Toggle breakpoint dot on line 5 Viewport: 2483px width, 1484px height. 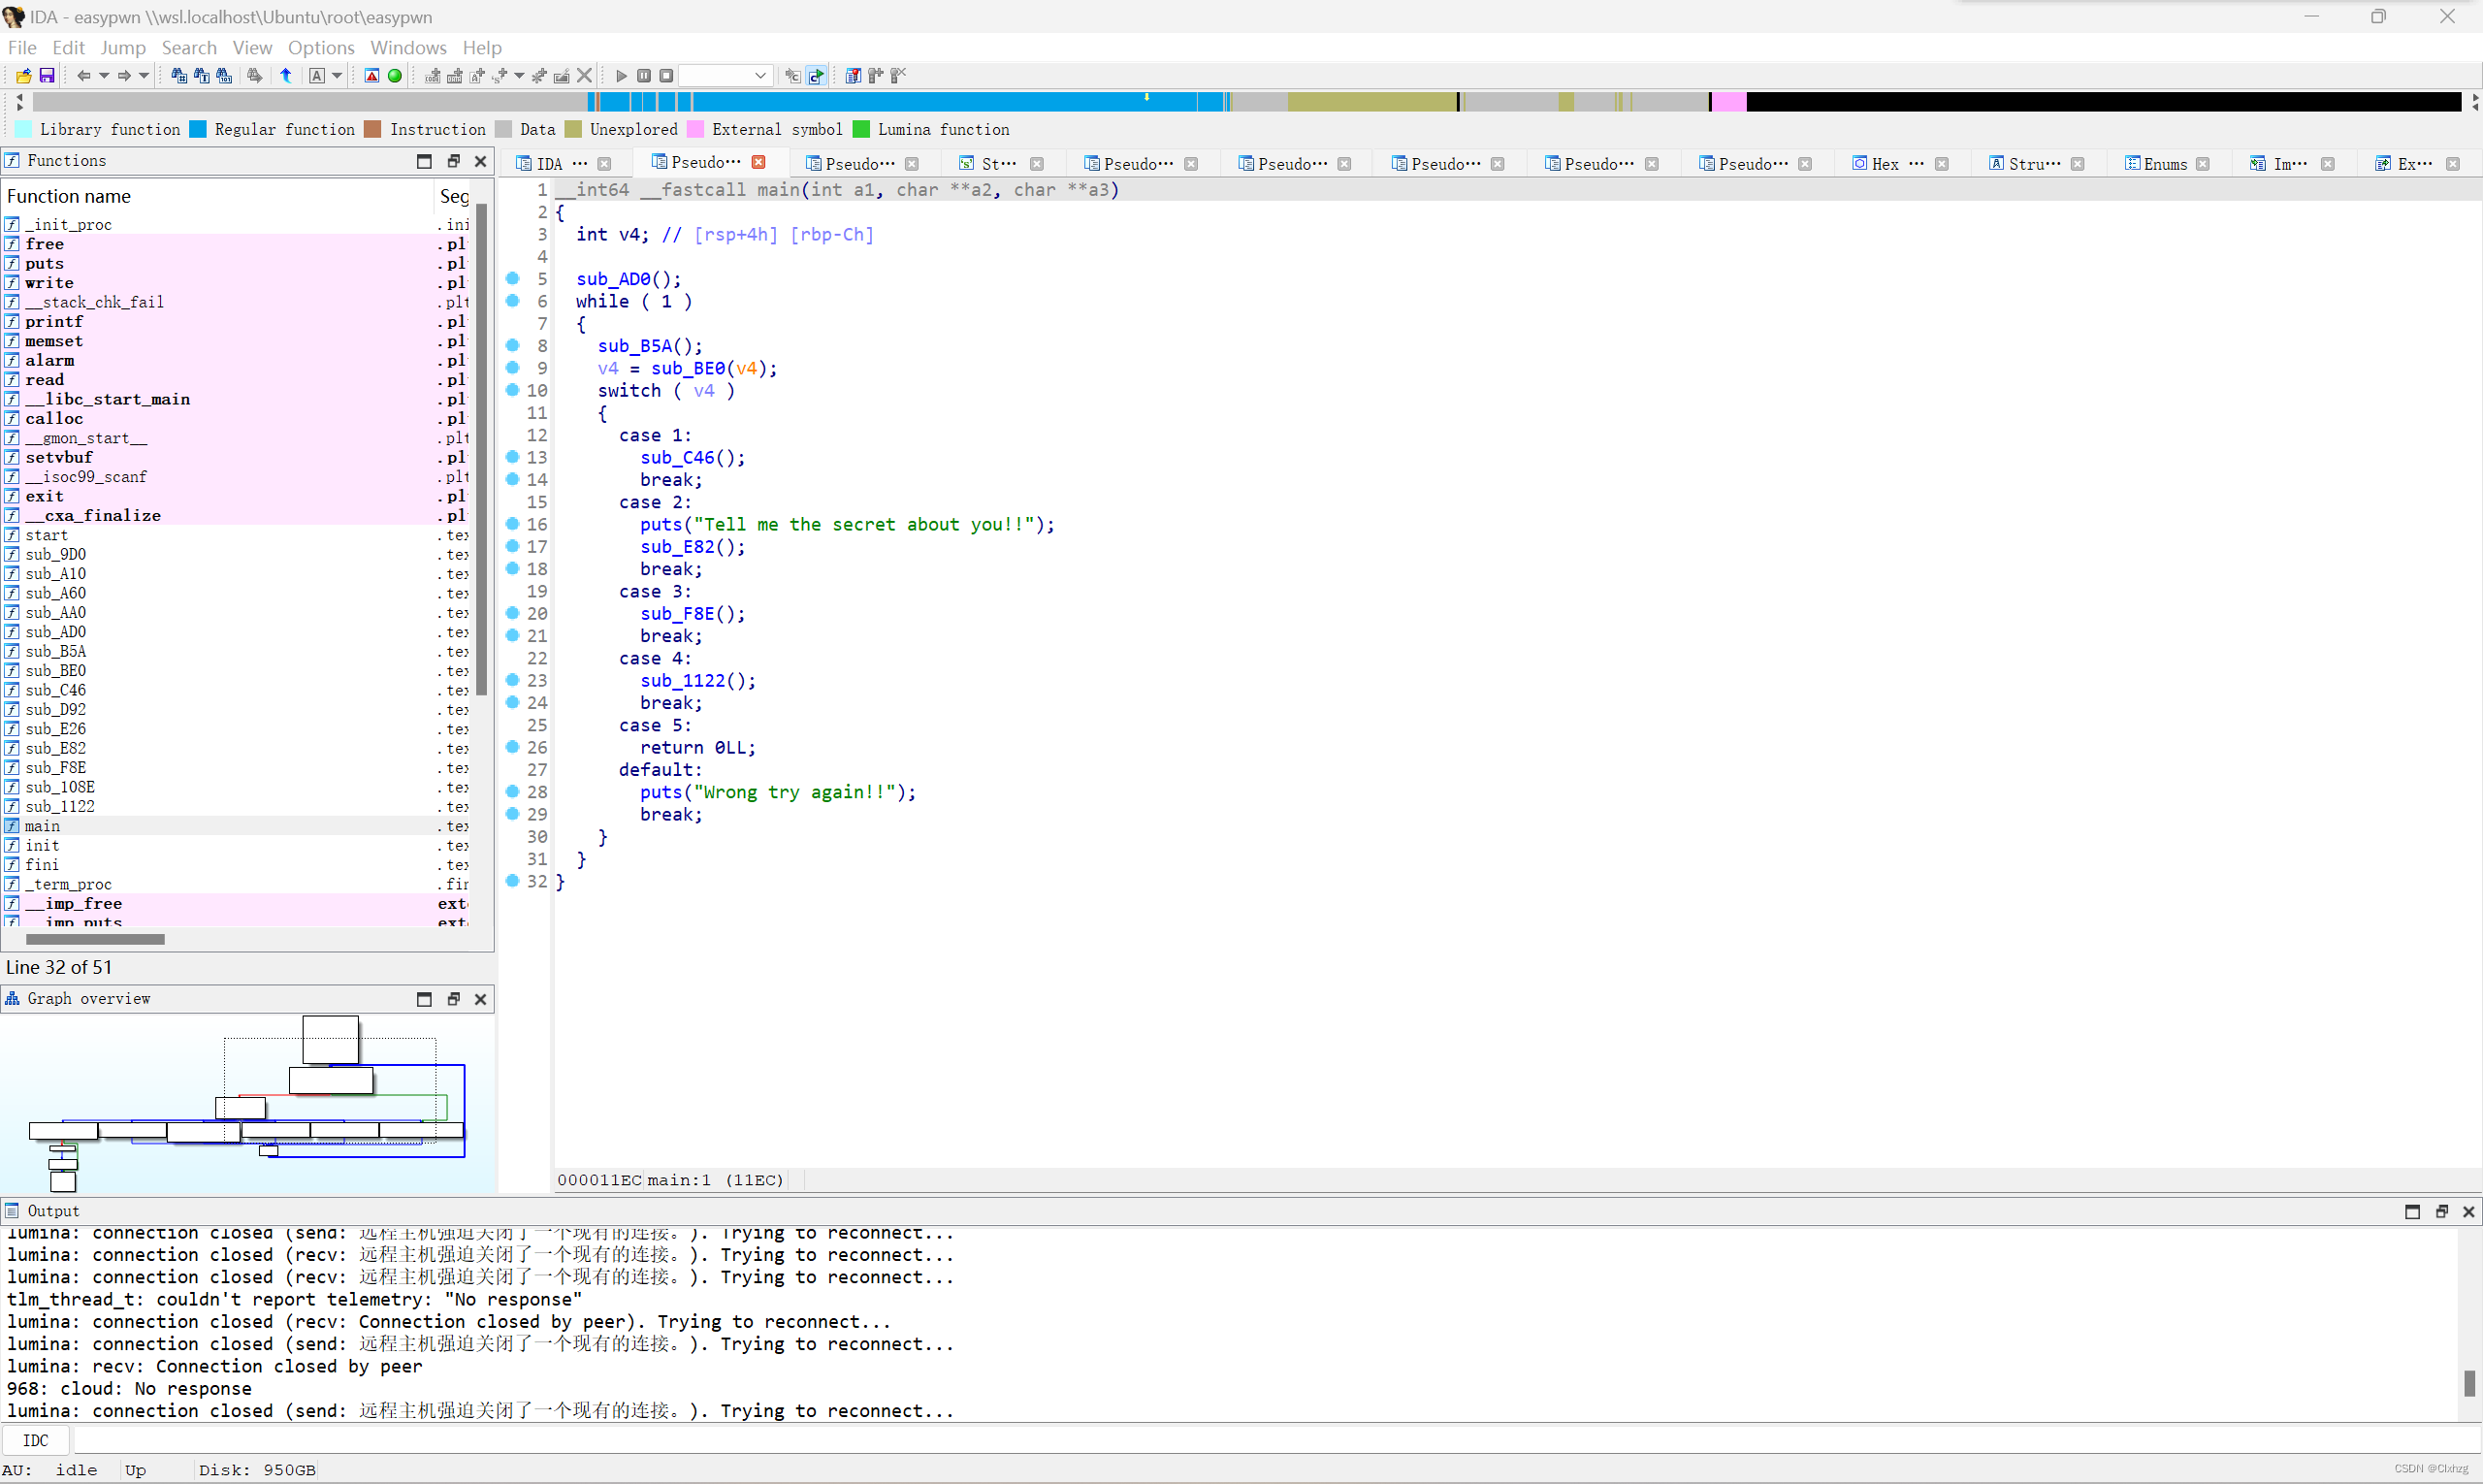(513, 278)
